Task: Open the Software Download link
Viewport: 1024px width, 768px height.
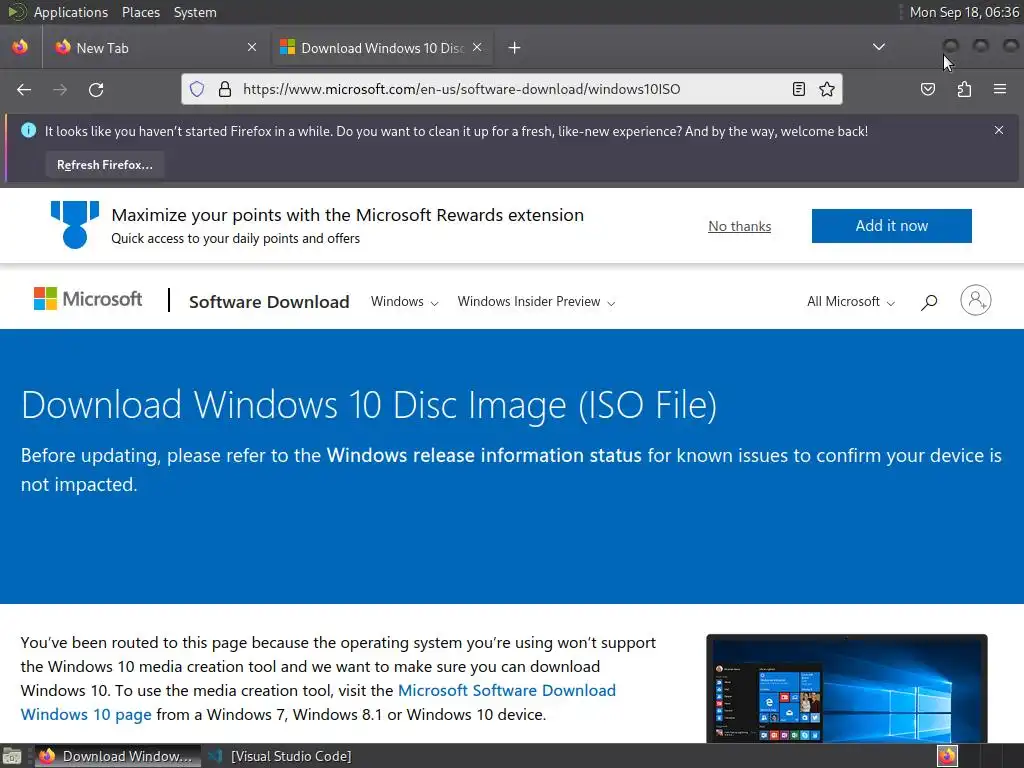Action: click(x=269, y=302)
